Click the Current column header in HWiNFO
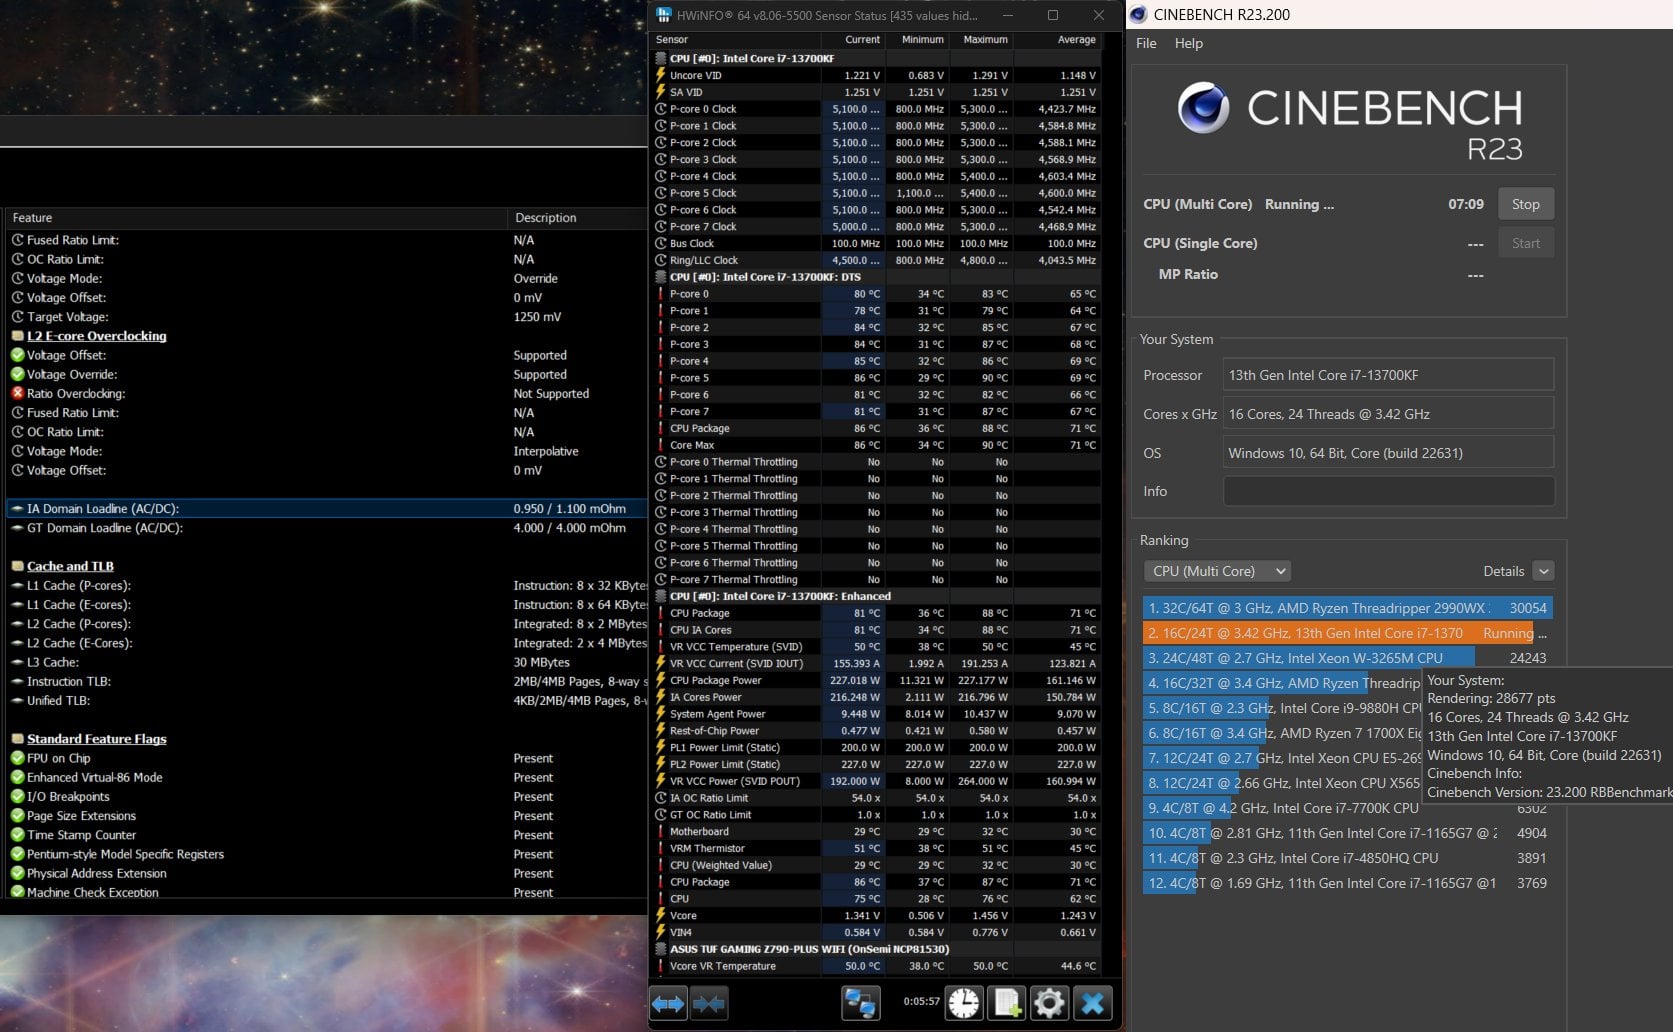This screenshot has height=1032, width=1673. (x=862, y=40)
